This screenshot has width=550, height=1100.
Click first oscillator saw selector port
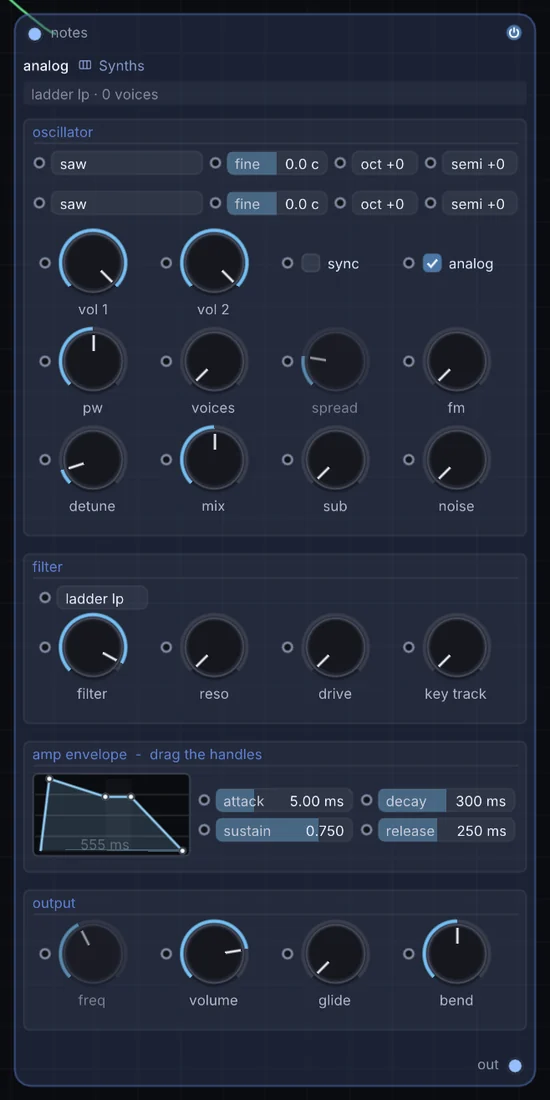click(40, 163)
